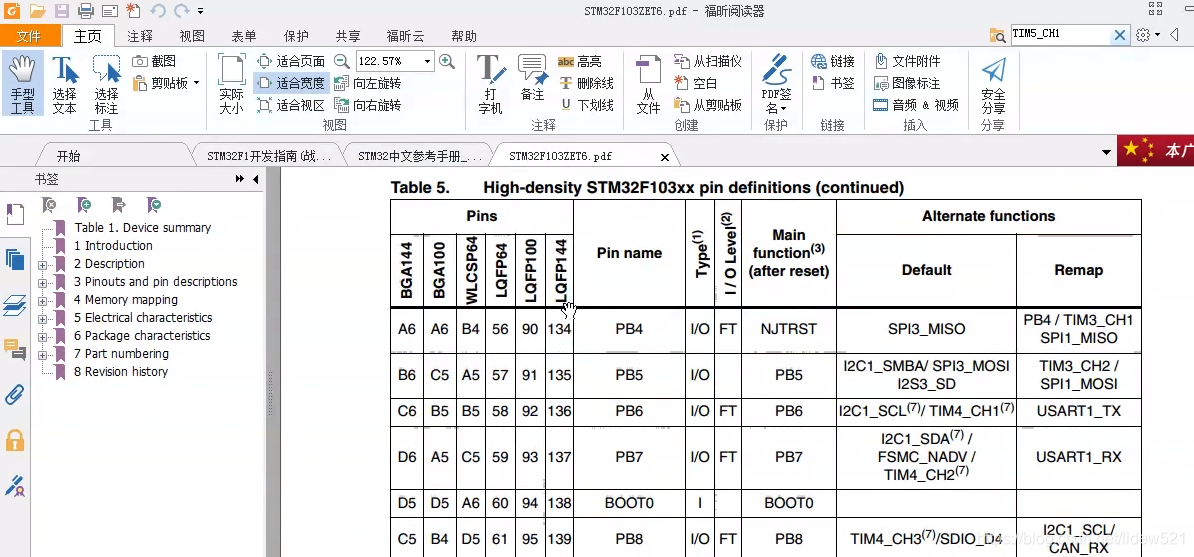The image size is (1194, 557).
Task: Add a Note comment (备注)
Action: (x=532, y=78)
